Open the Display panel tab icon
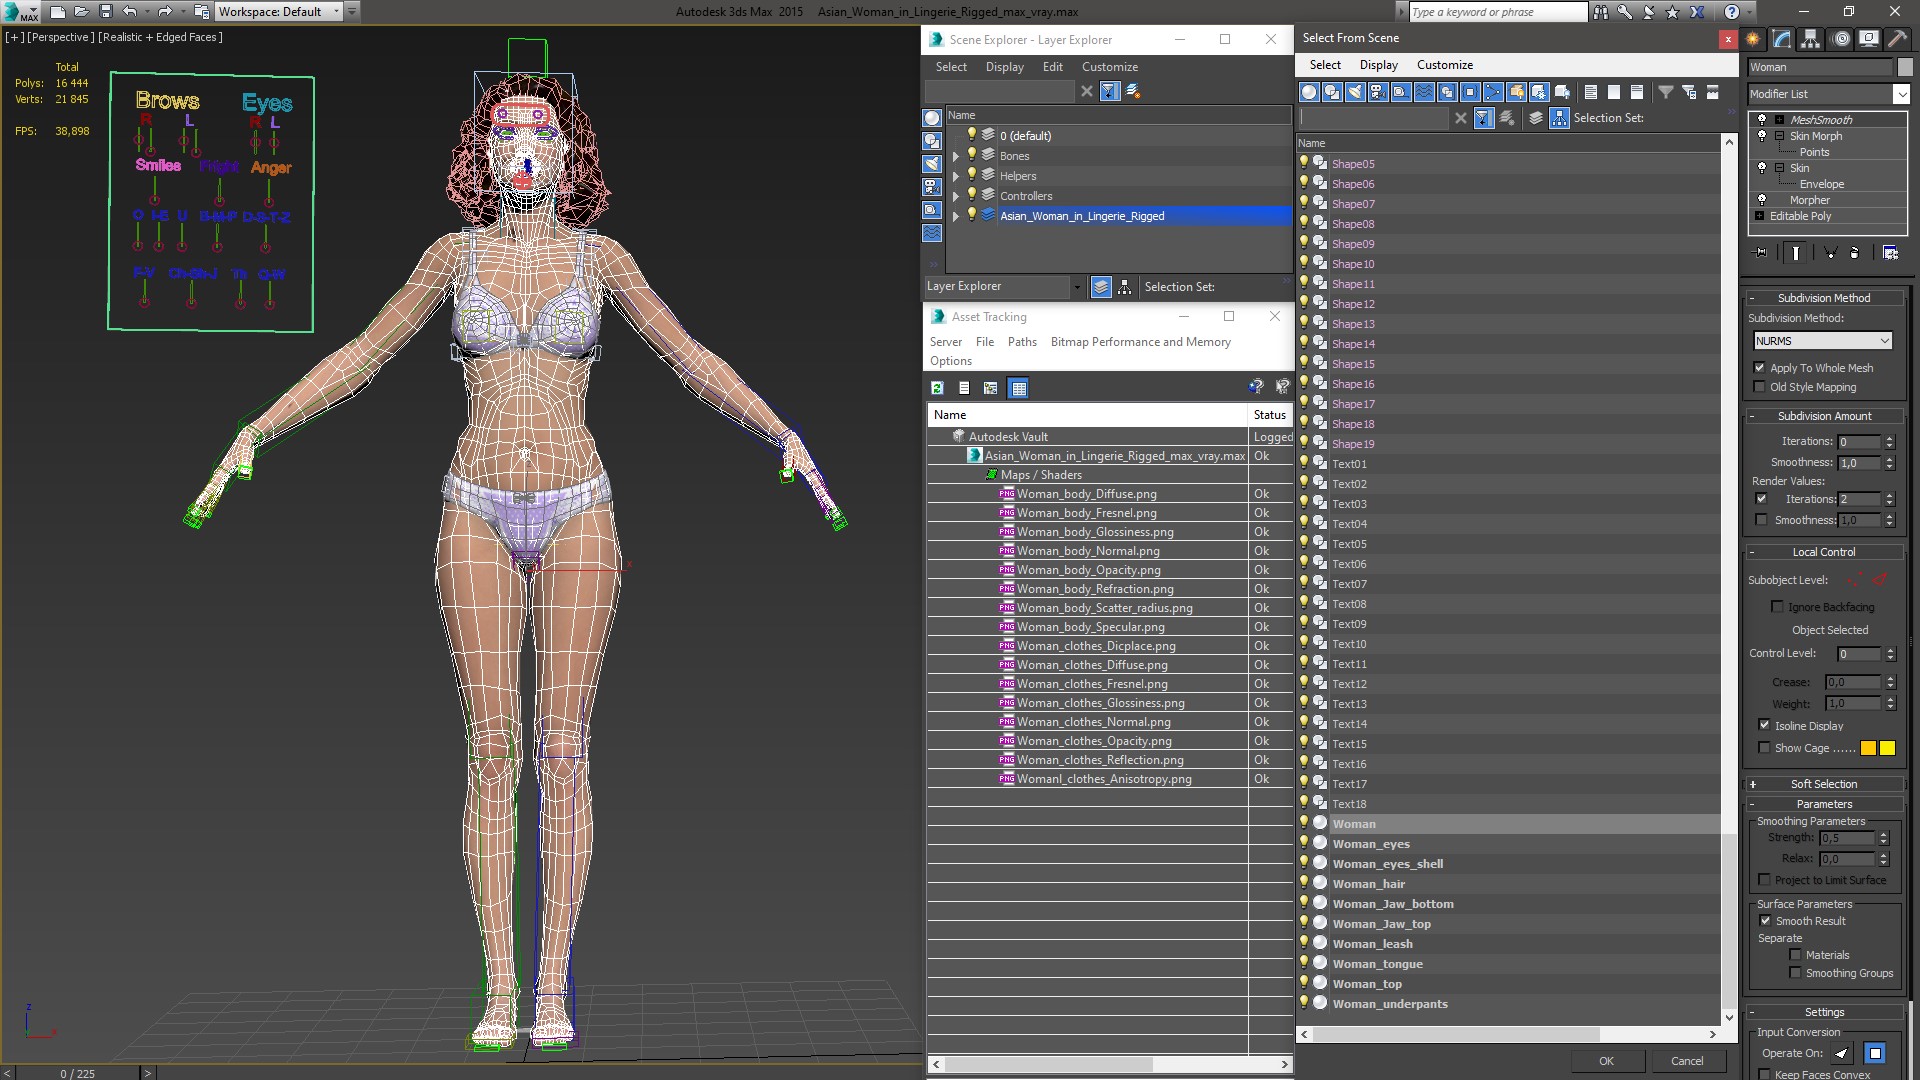The height and width of the screenshot is (1080, 1920). pos(1868,39)
